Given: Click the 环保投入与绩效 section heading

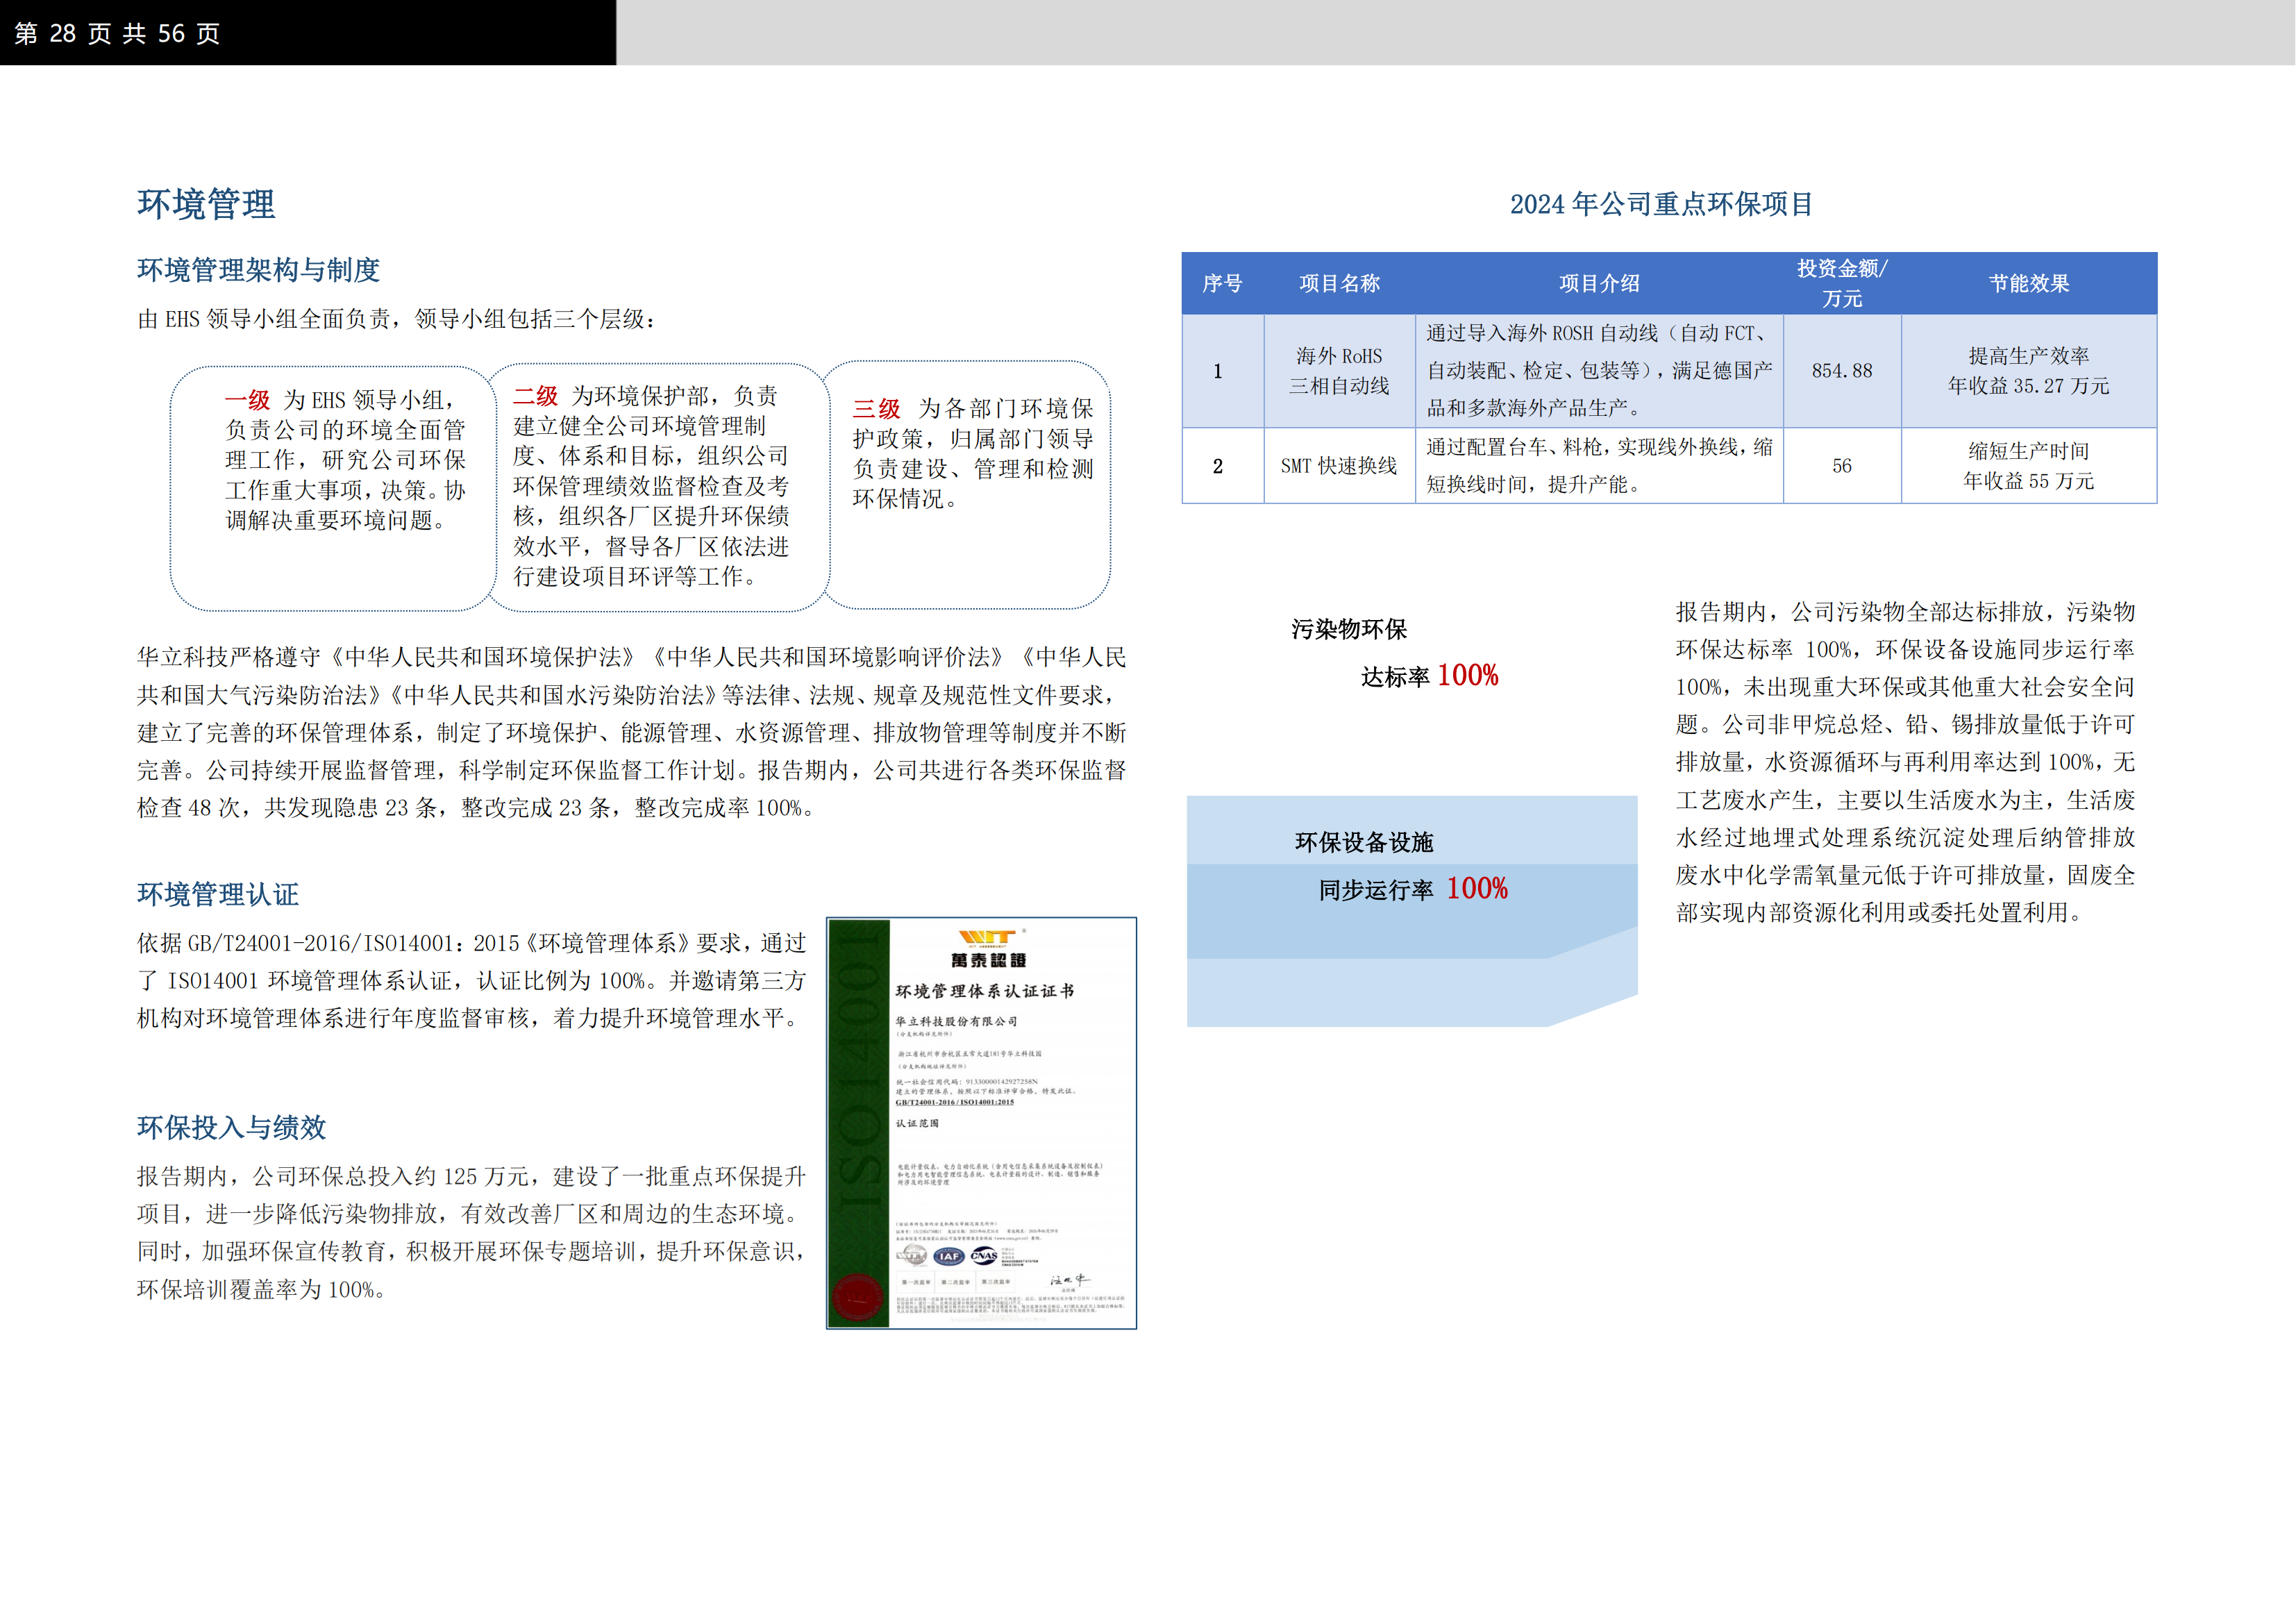Looking at the screenshot, I should [x=231, y=1128].
